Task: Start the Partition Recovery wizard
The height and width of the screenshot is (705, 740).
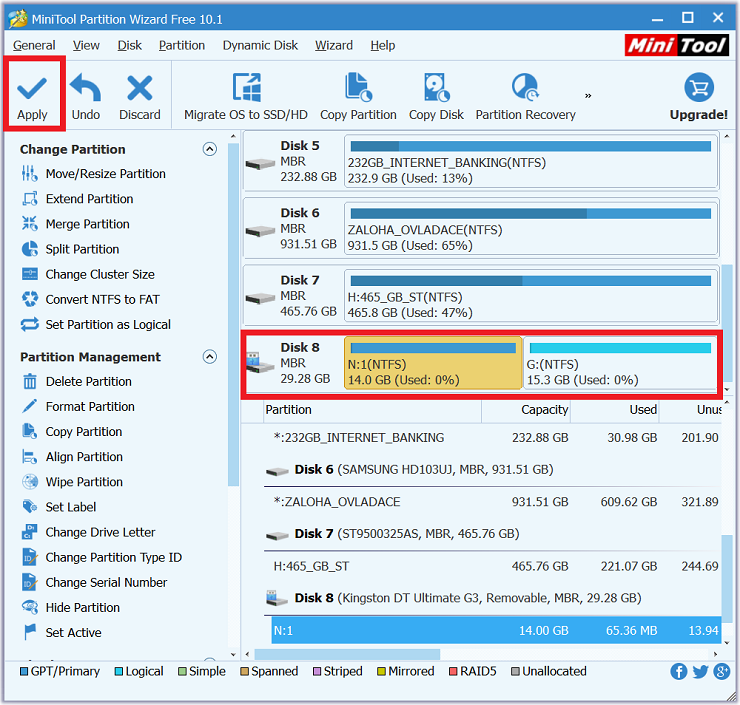Action: [x=525, y=96]
